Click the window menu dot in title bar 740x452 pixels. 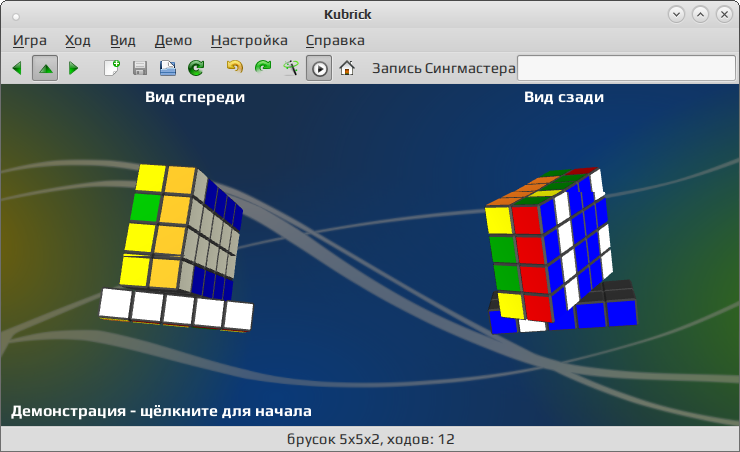pos(16,17)
